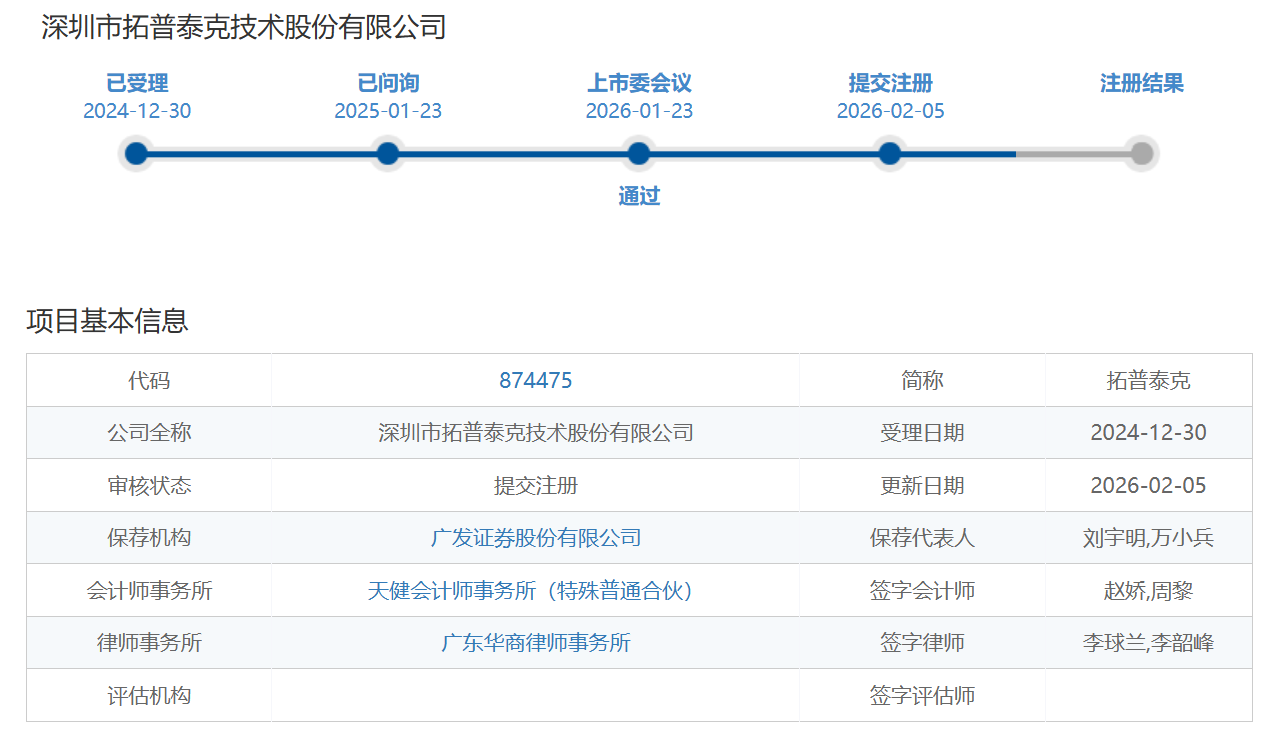Click the date 2026-01-23 in the timeline
Viewport: 1263px width, 738px height.
pos(639,111)
